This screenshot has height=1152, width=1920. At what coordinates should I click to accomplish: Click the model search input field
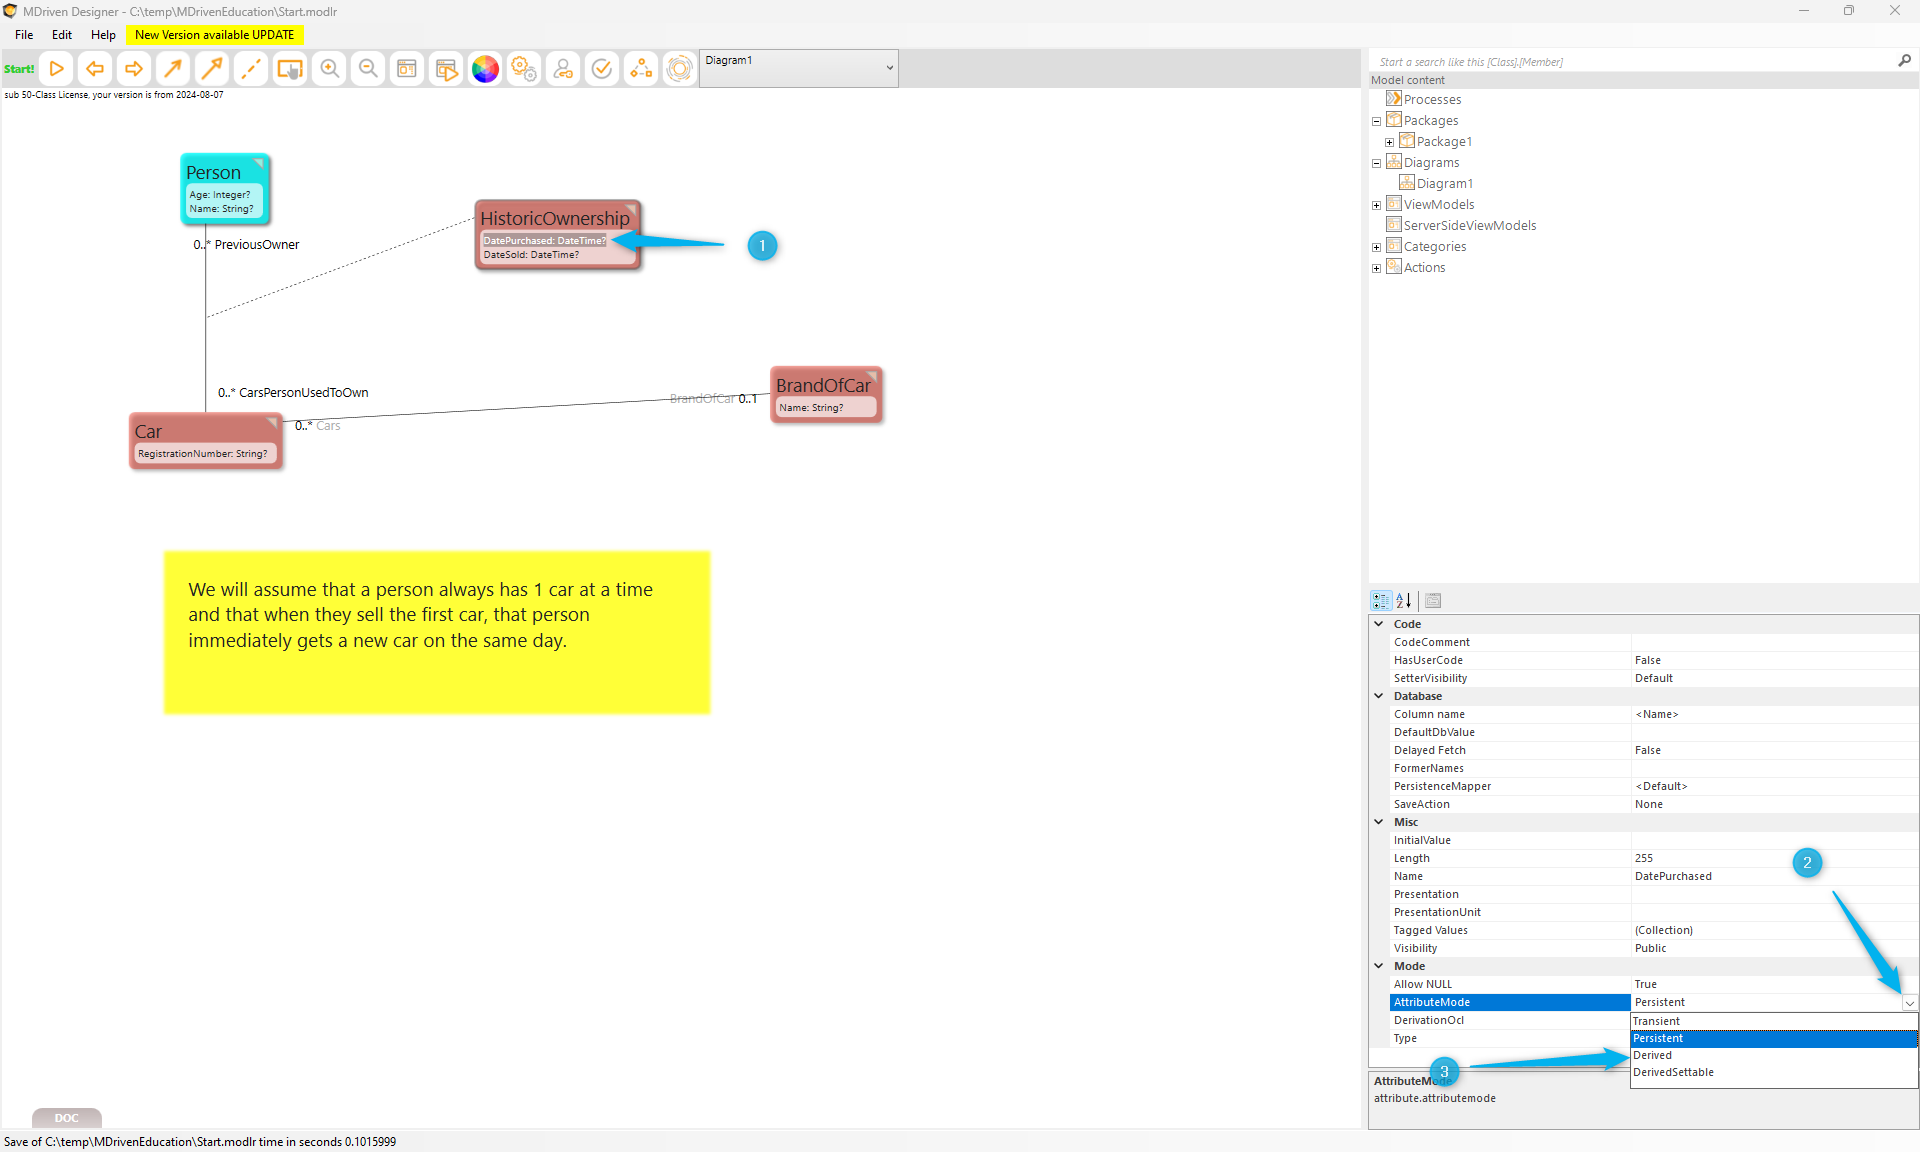[x=1630, y=62]
